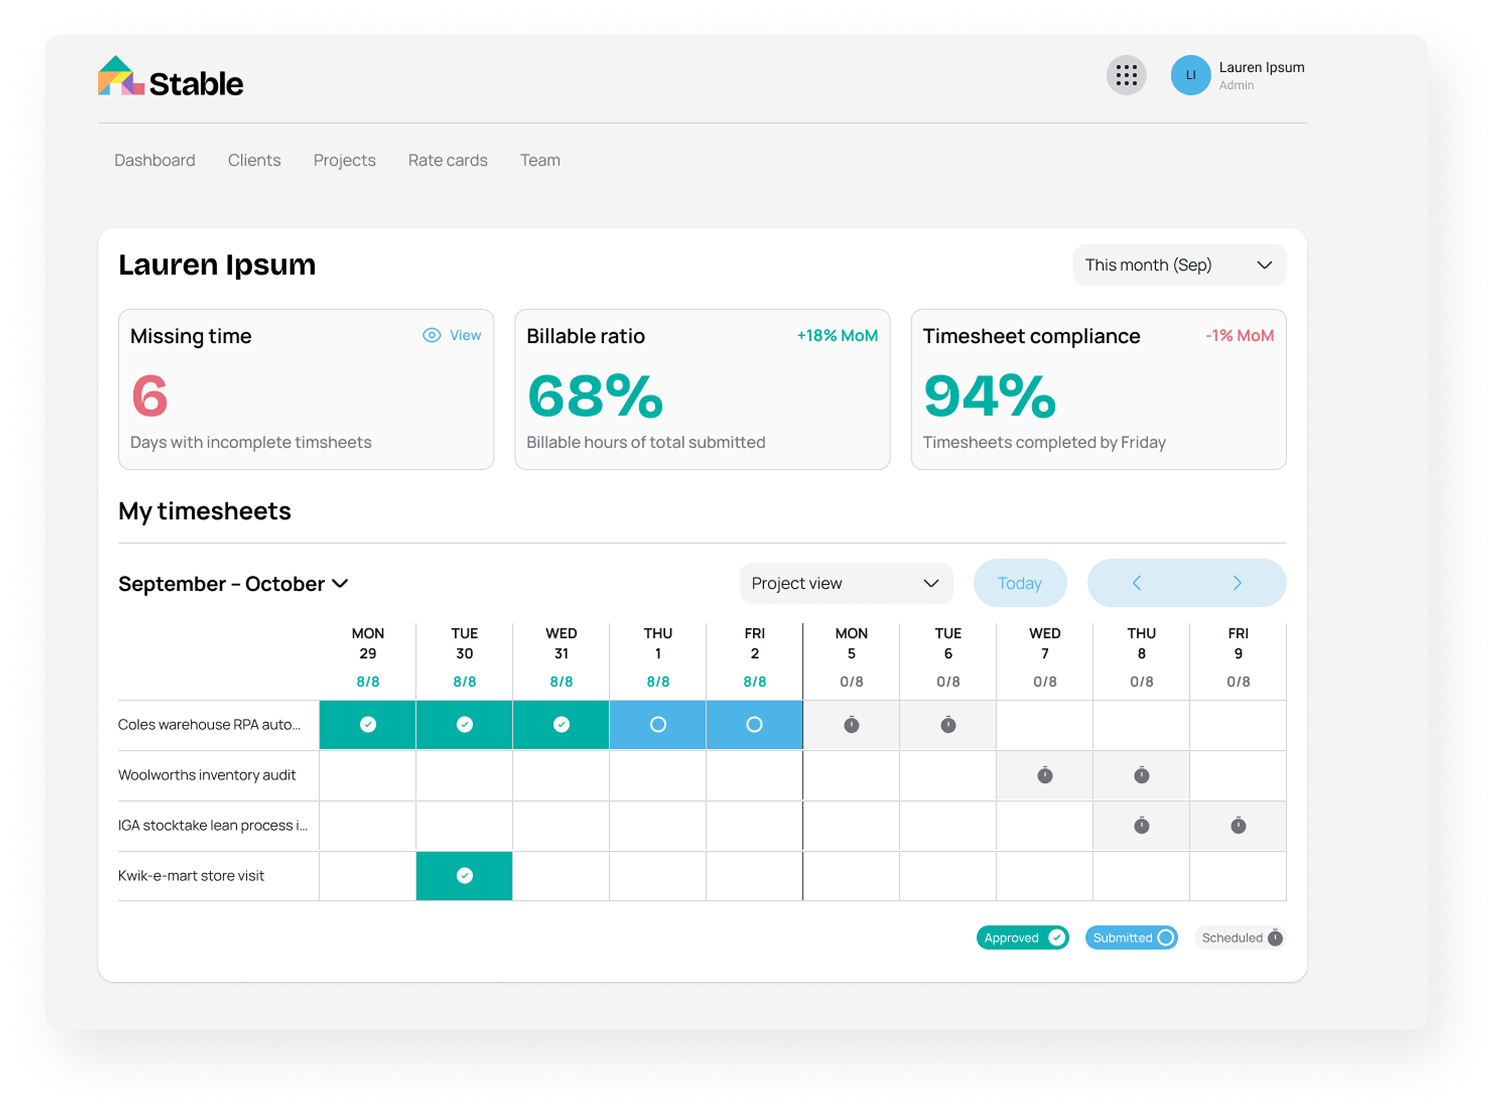View missing time via the eye icon
The image size is (1503, 1115).
click(432, 336)
